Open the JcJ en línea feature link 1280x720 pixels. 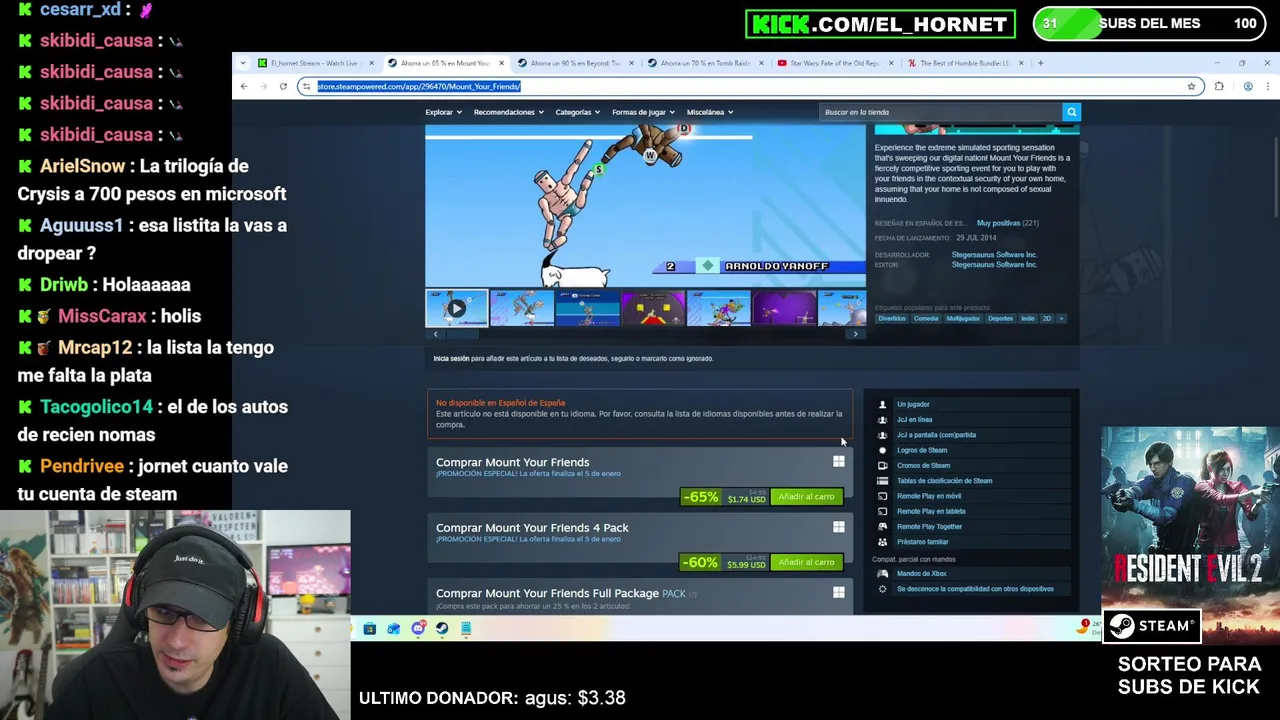tap(914, 419)
